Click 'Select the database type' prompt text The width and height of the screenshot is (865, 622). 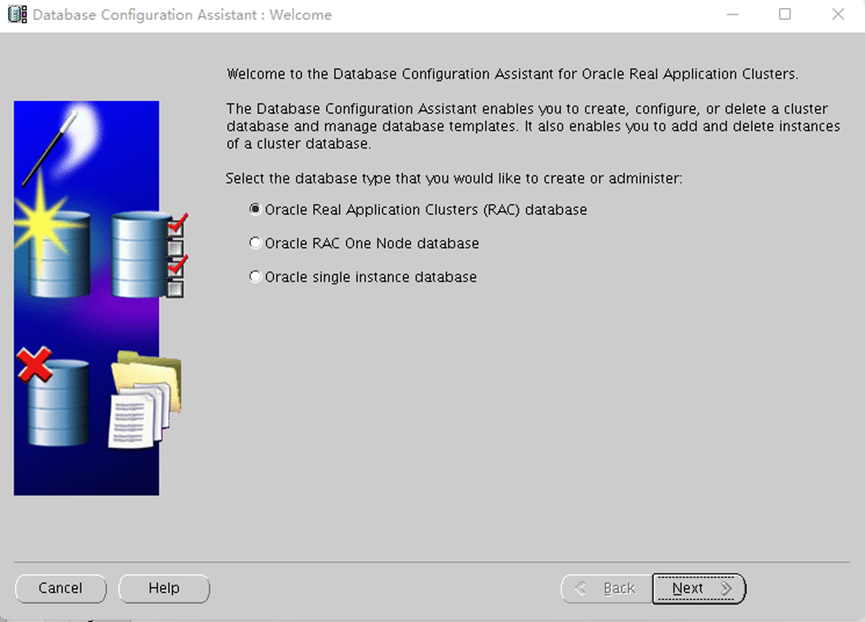[x=454, y=179]
